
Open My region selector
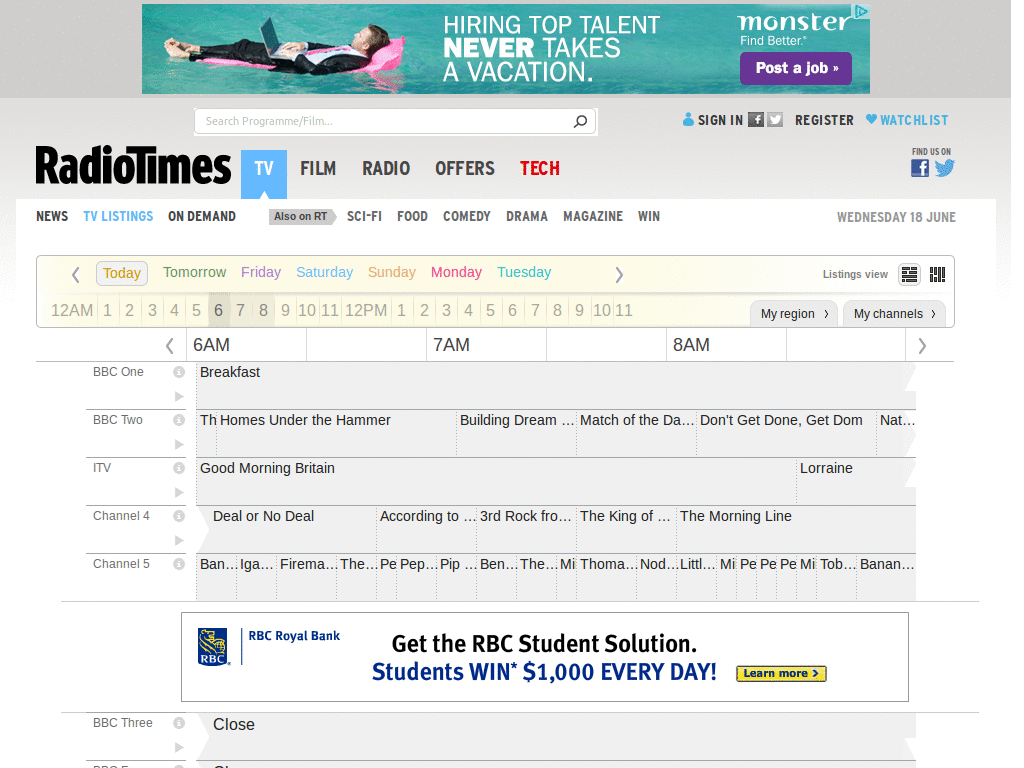[x=794, y=313]
